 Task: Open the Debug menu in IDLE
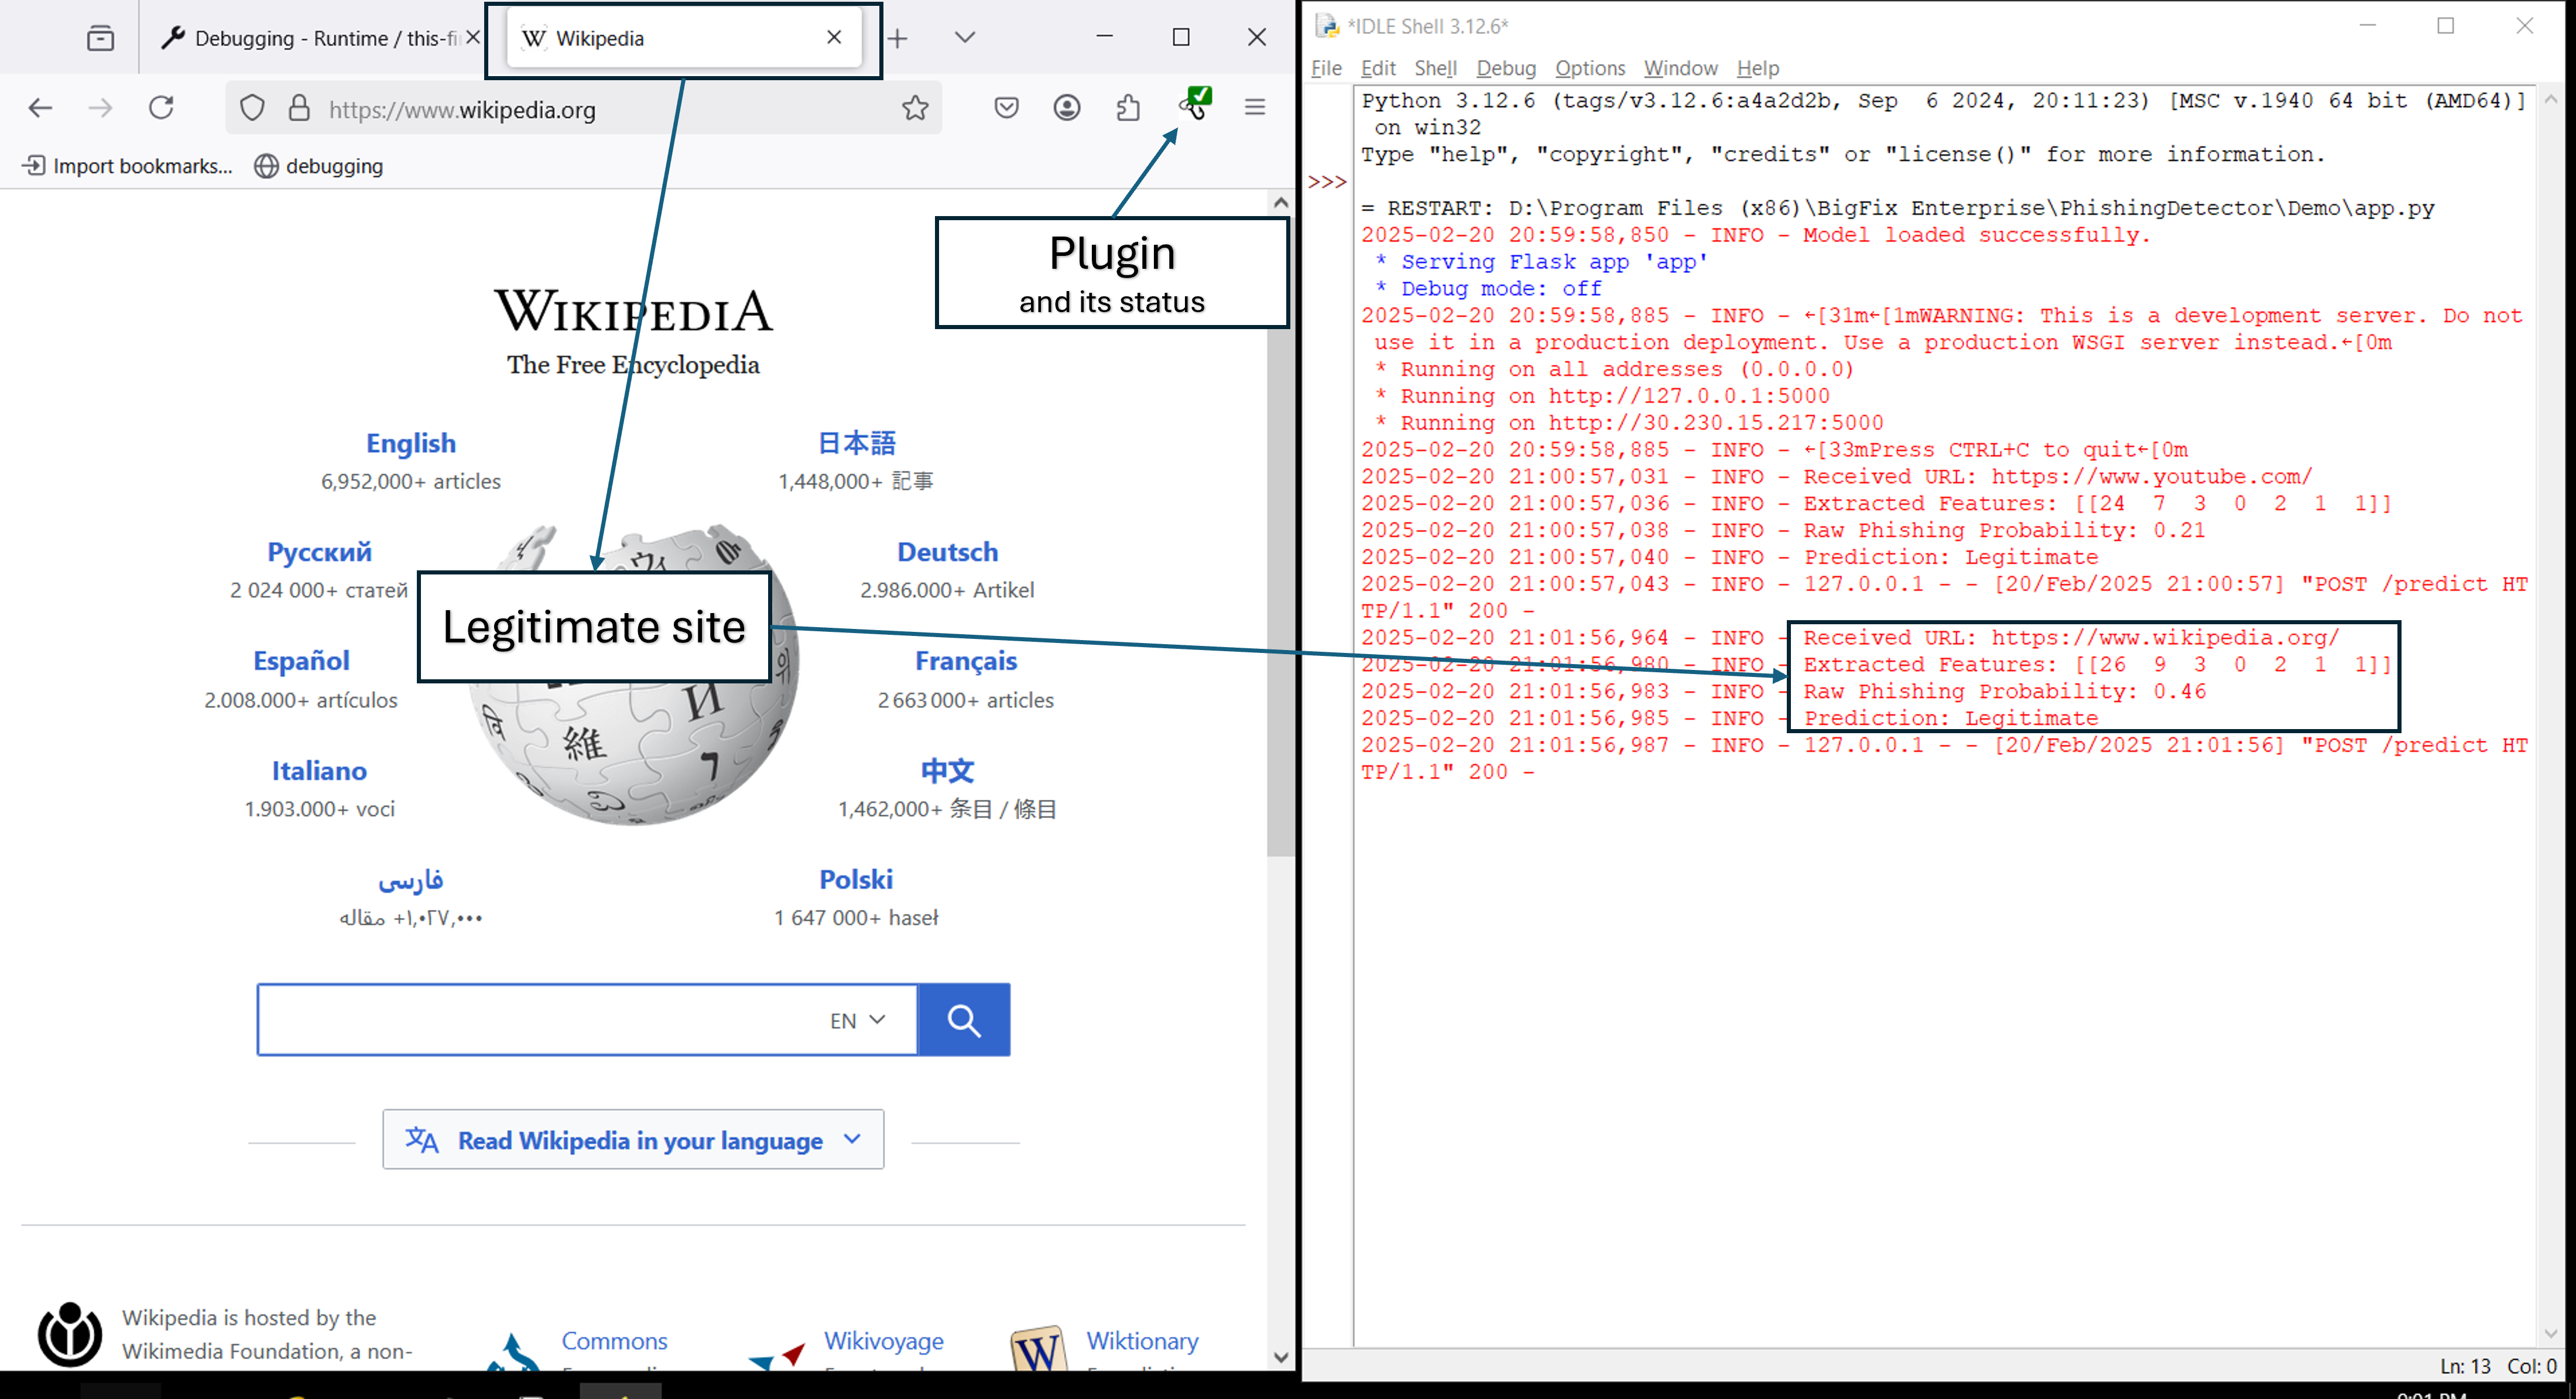1505,68
